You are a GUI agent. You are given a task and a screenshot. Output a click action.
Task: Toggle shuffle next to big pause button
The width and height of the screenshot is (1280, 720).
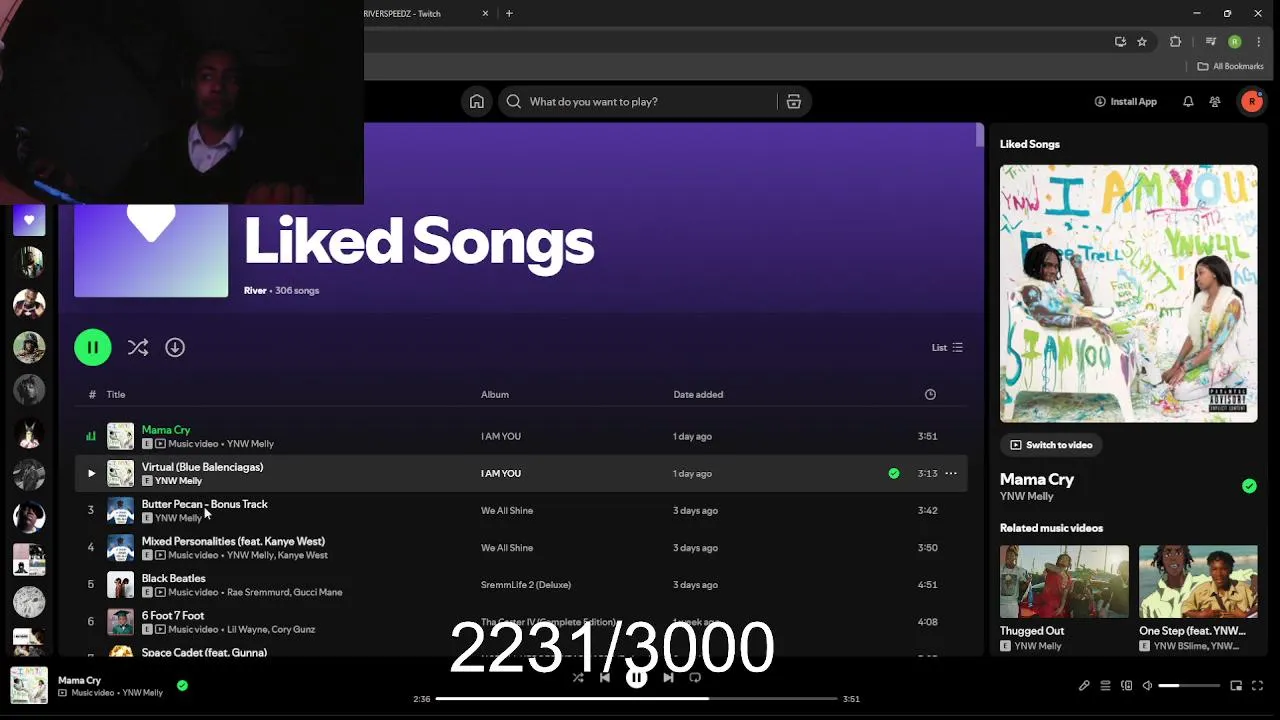[x=138, y=347]
